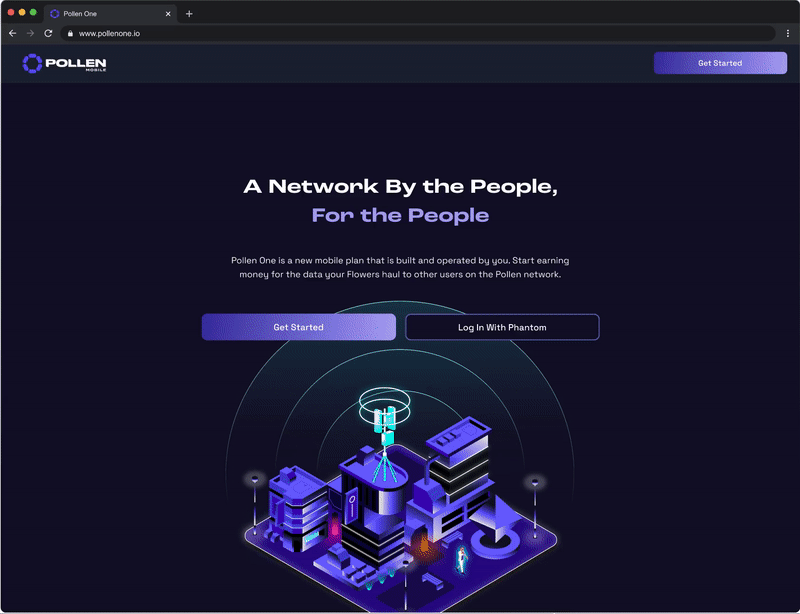
Task: Click the browser back arrow
Action: pyautogui.click(x=13, y=33)
